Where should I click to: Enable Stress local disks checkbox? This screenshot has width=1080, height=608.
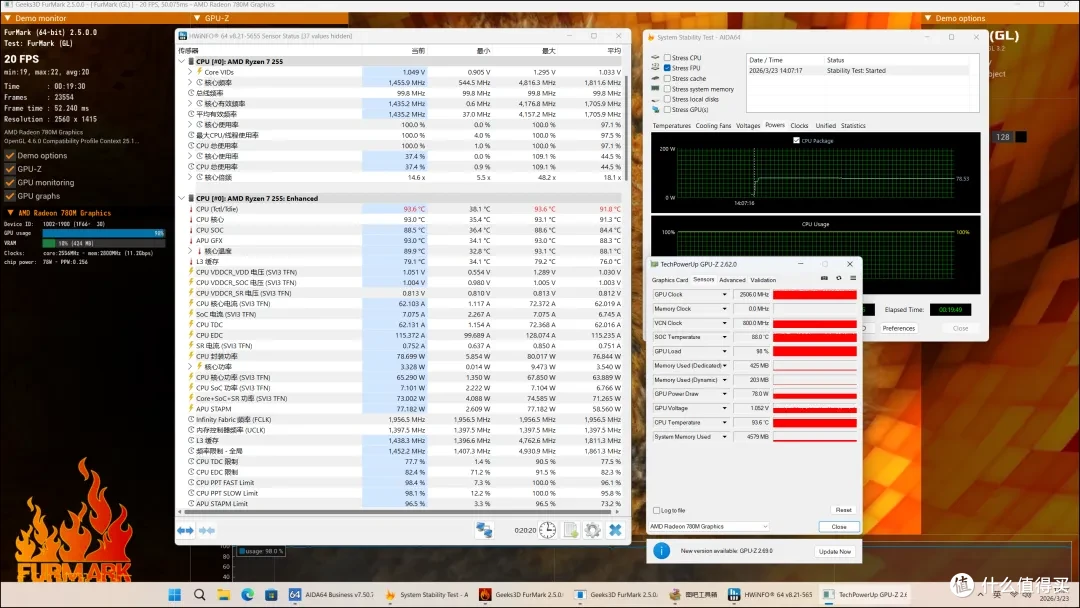667,99
